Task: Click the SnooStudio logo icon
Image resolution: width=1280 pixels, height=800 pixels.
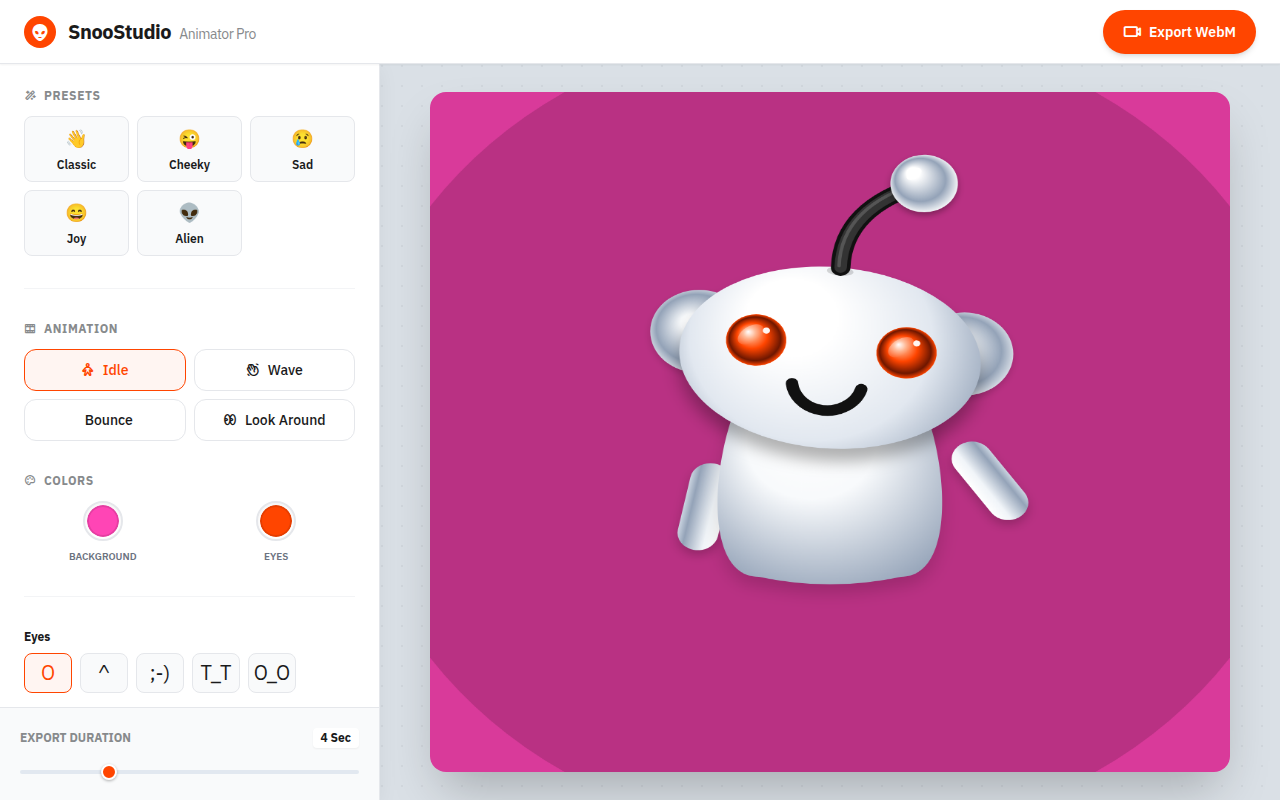Action: click(40, 32)
